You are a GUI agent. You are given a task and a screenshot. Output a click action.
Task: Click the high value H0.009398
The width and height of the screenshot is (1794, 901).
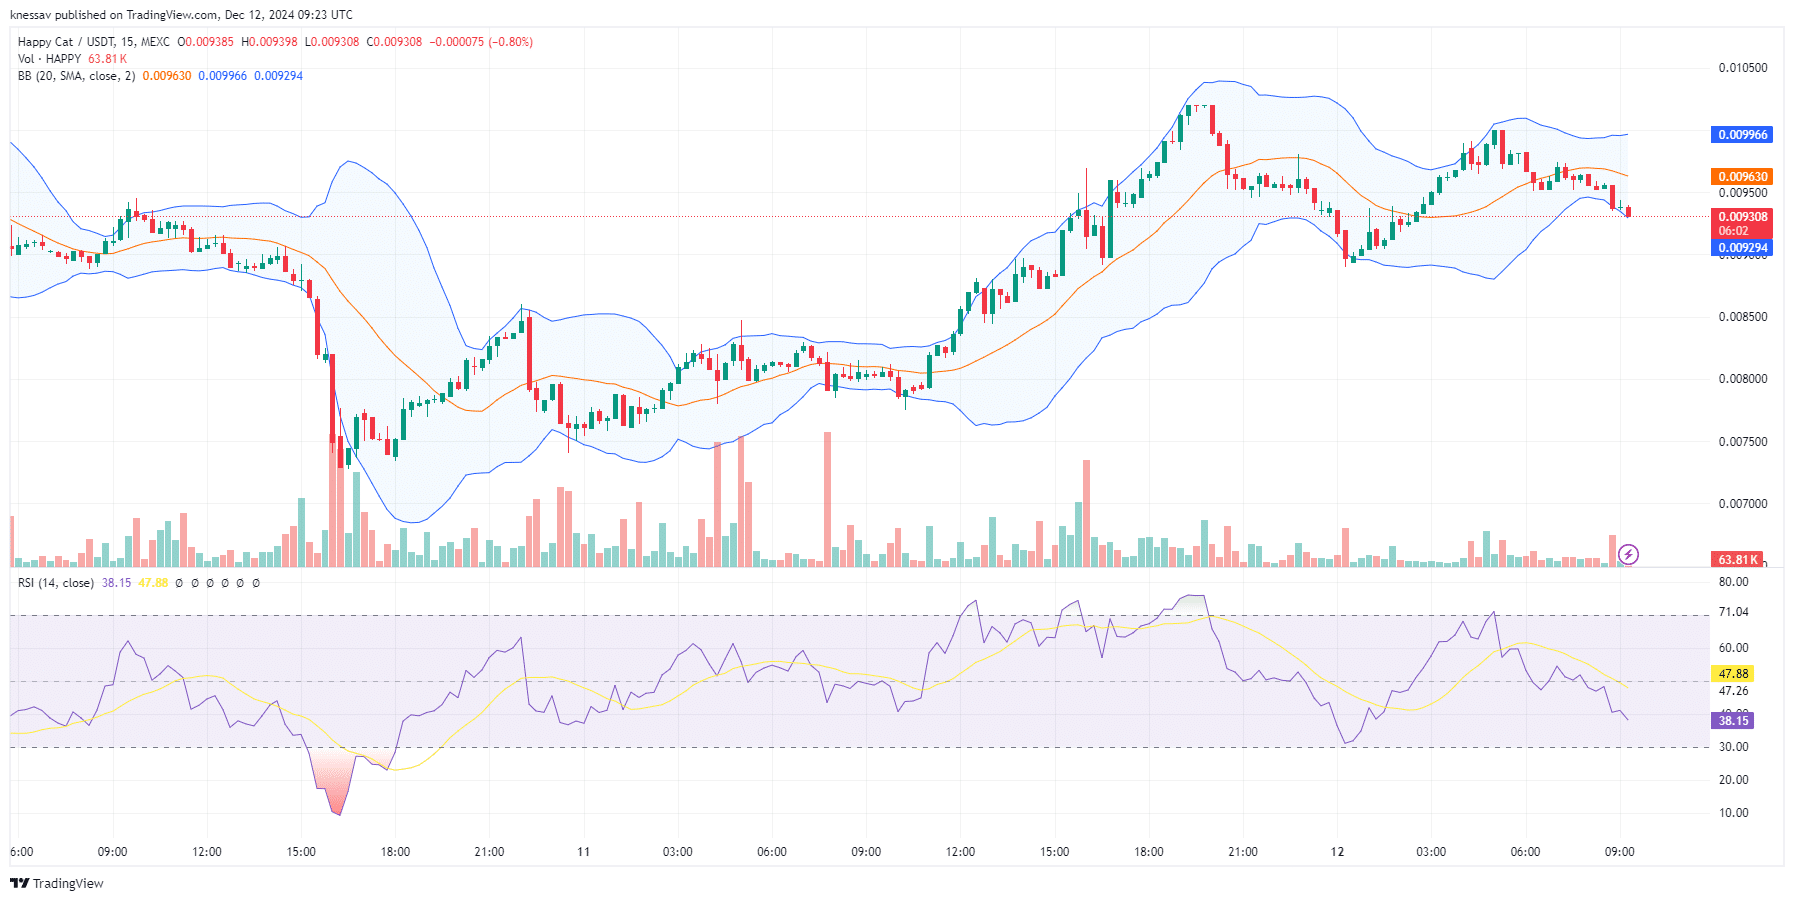point(269,42)
